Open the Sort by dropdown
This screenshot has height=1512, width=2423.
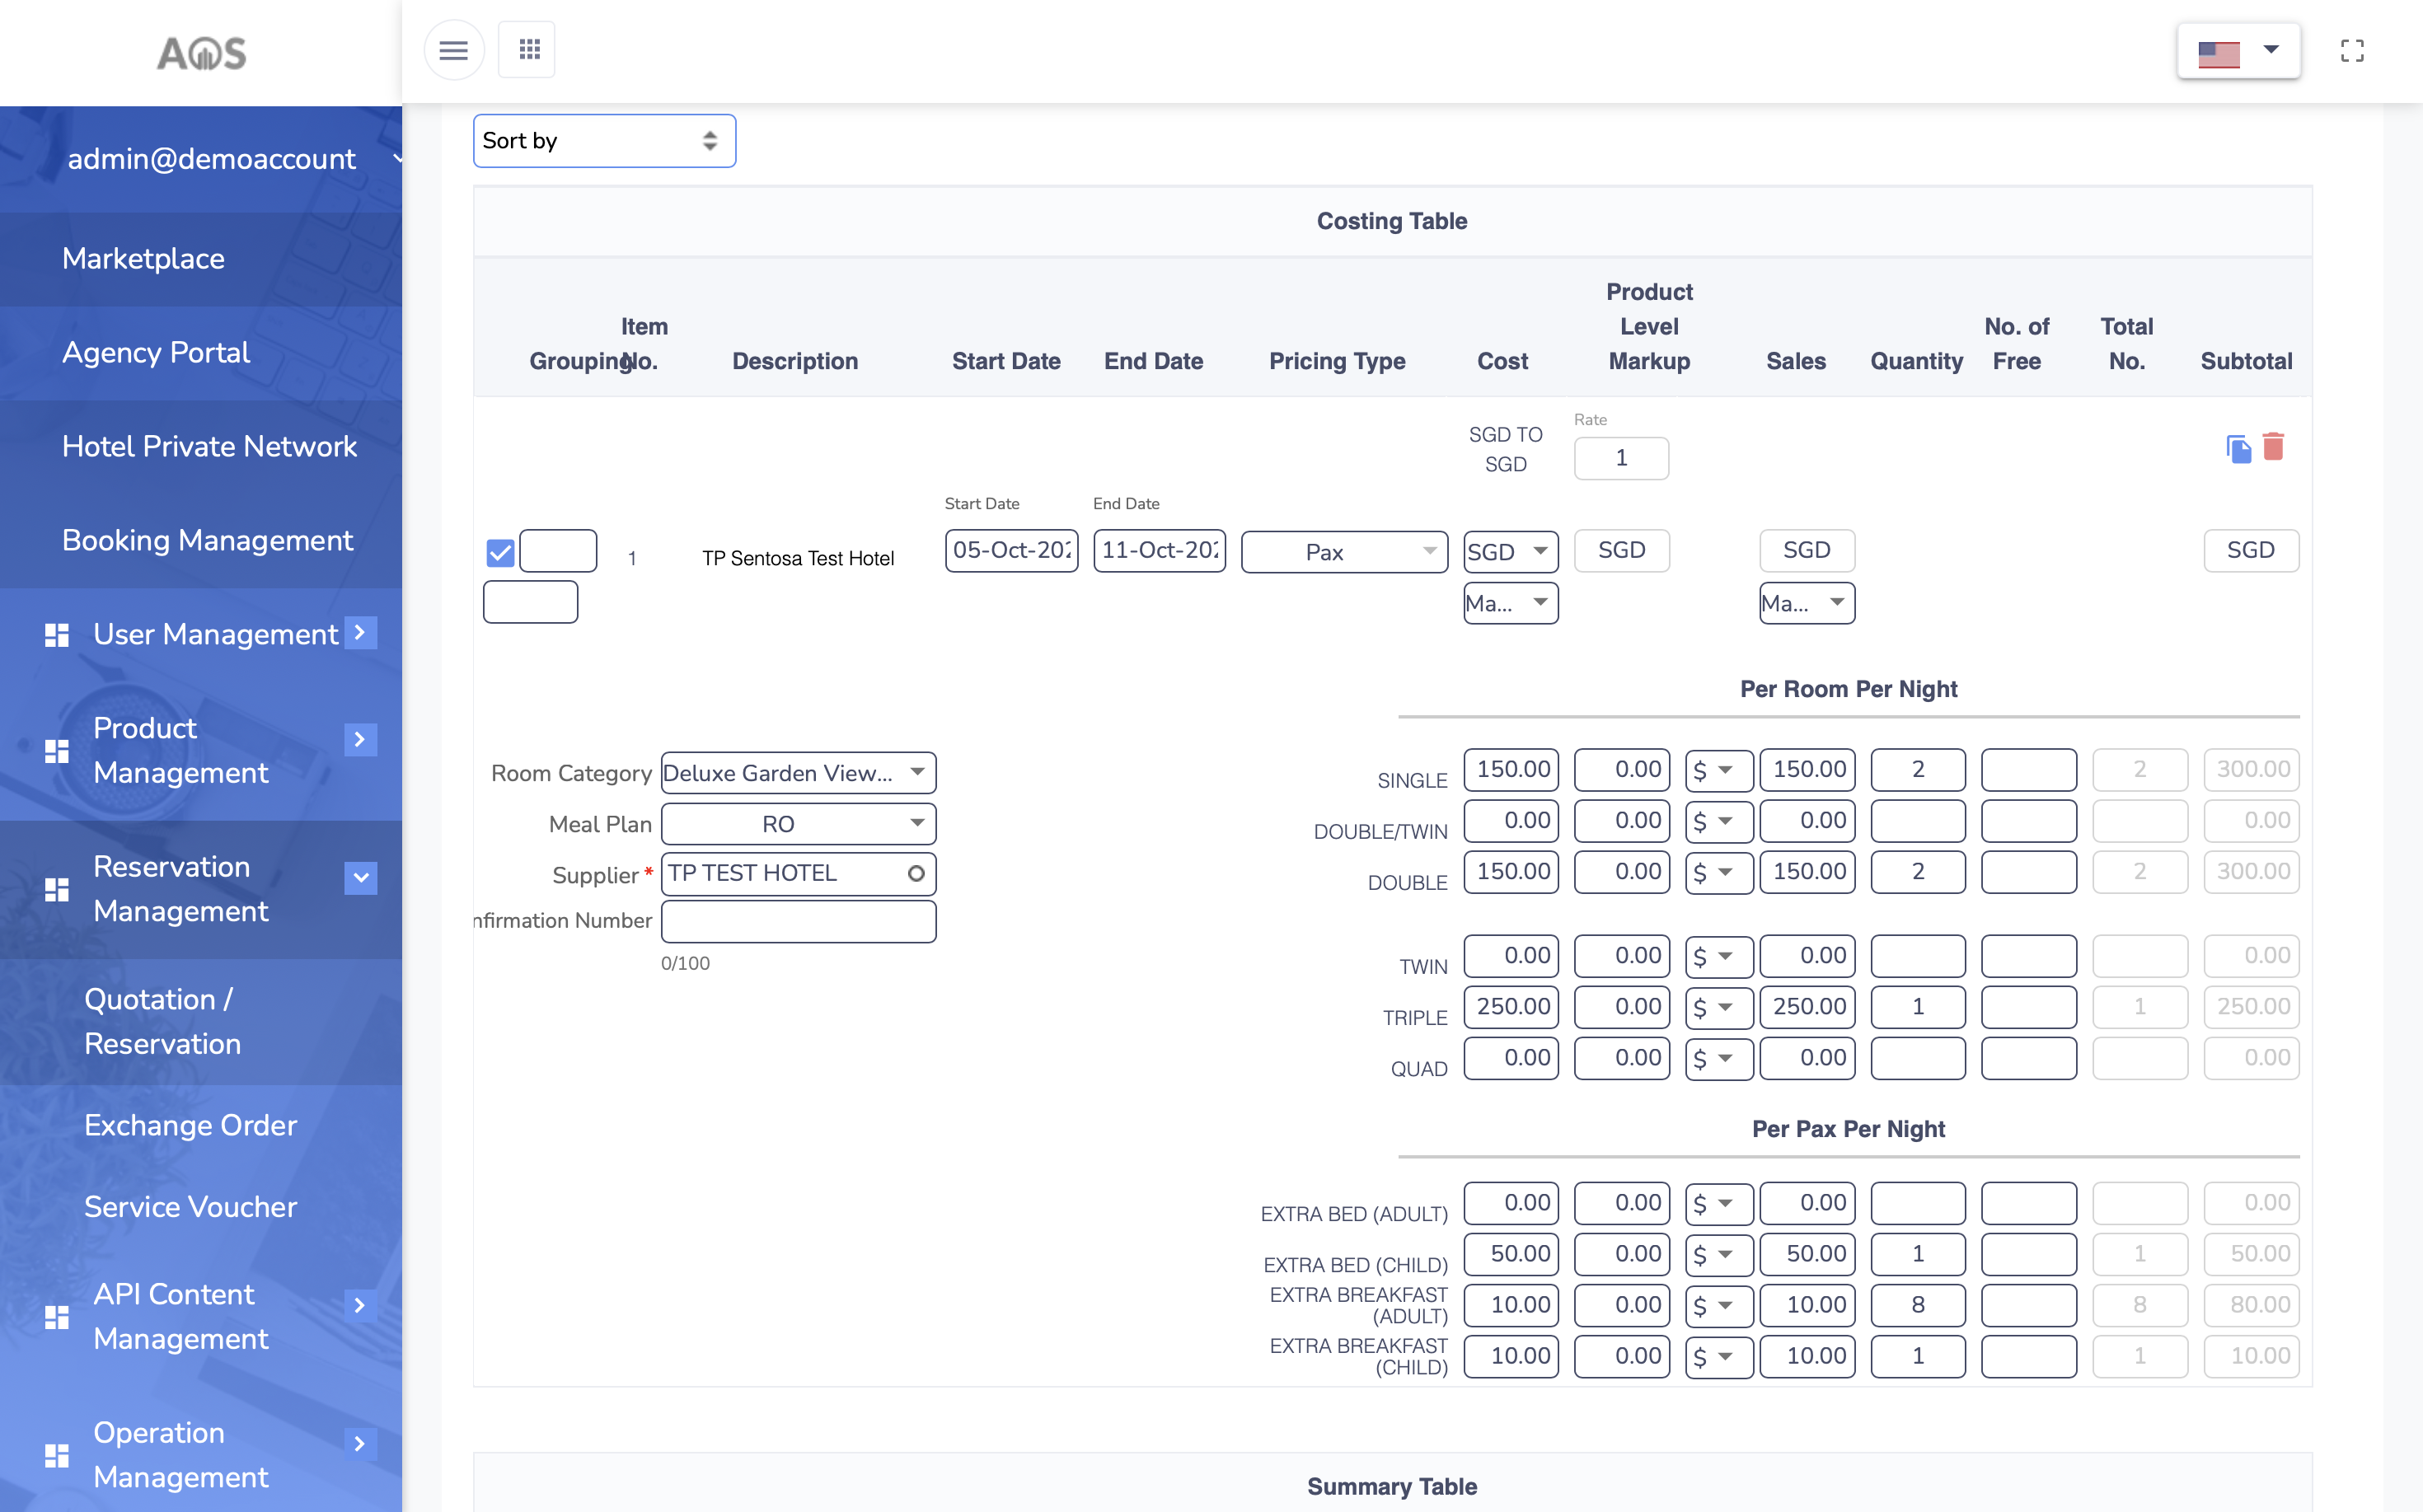point(604,141)
